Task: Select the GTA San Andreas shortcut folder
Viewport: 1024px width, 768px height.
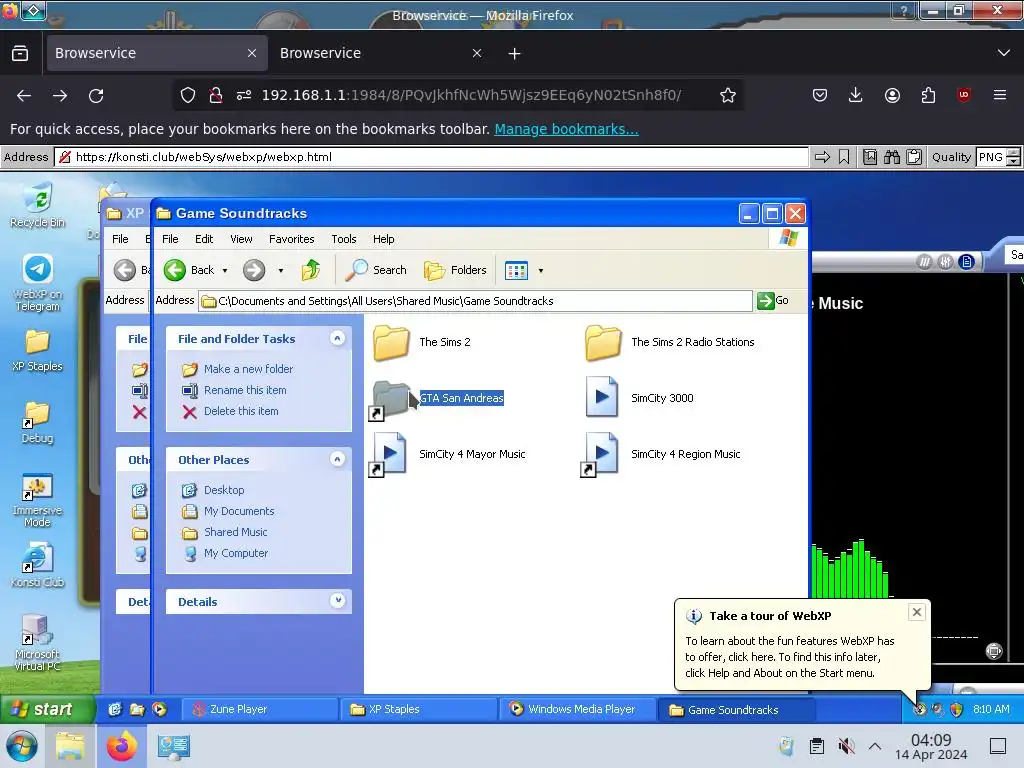Action: 438,398
